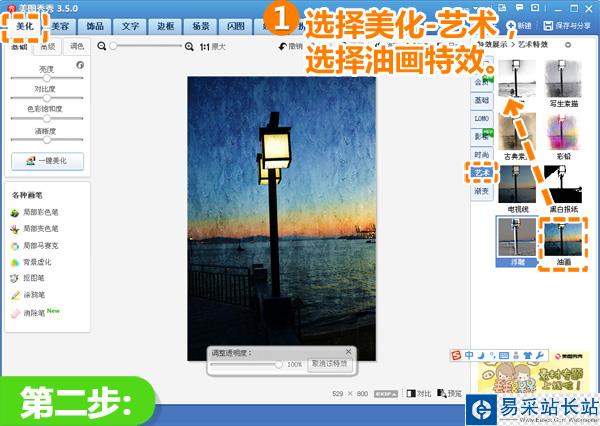Click the 新建 new image icon

pyautogui.click(x=511, y=26)
